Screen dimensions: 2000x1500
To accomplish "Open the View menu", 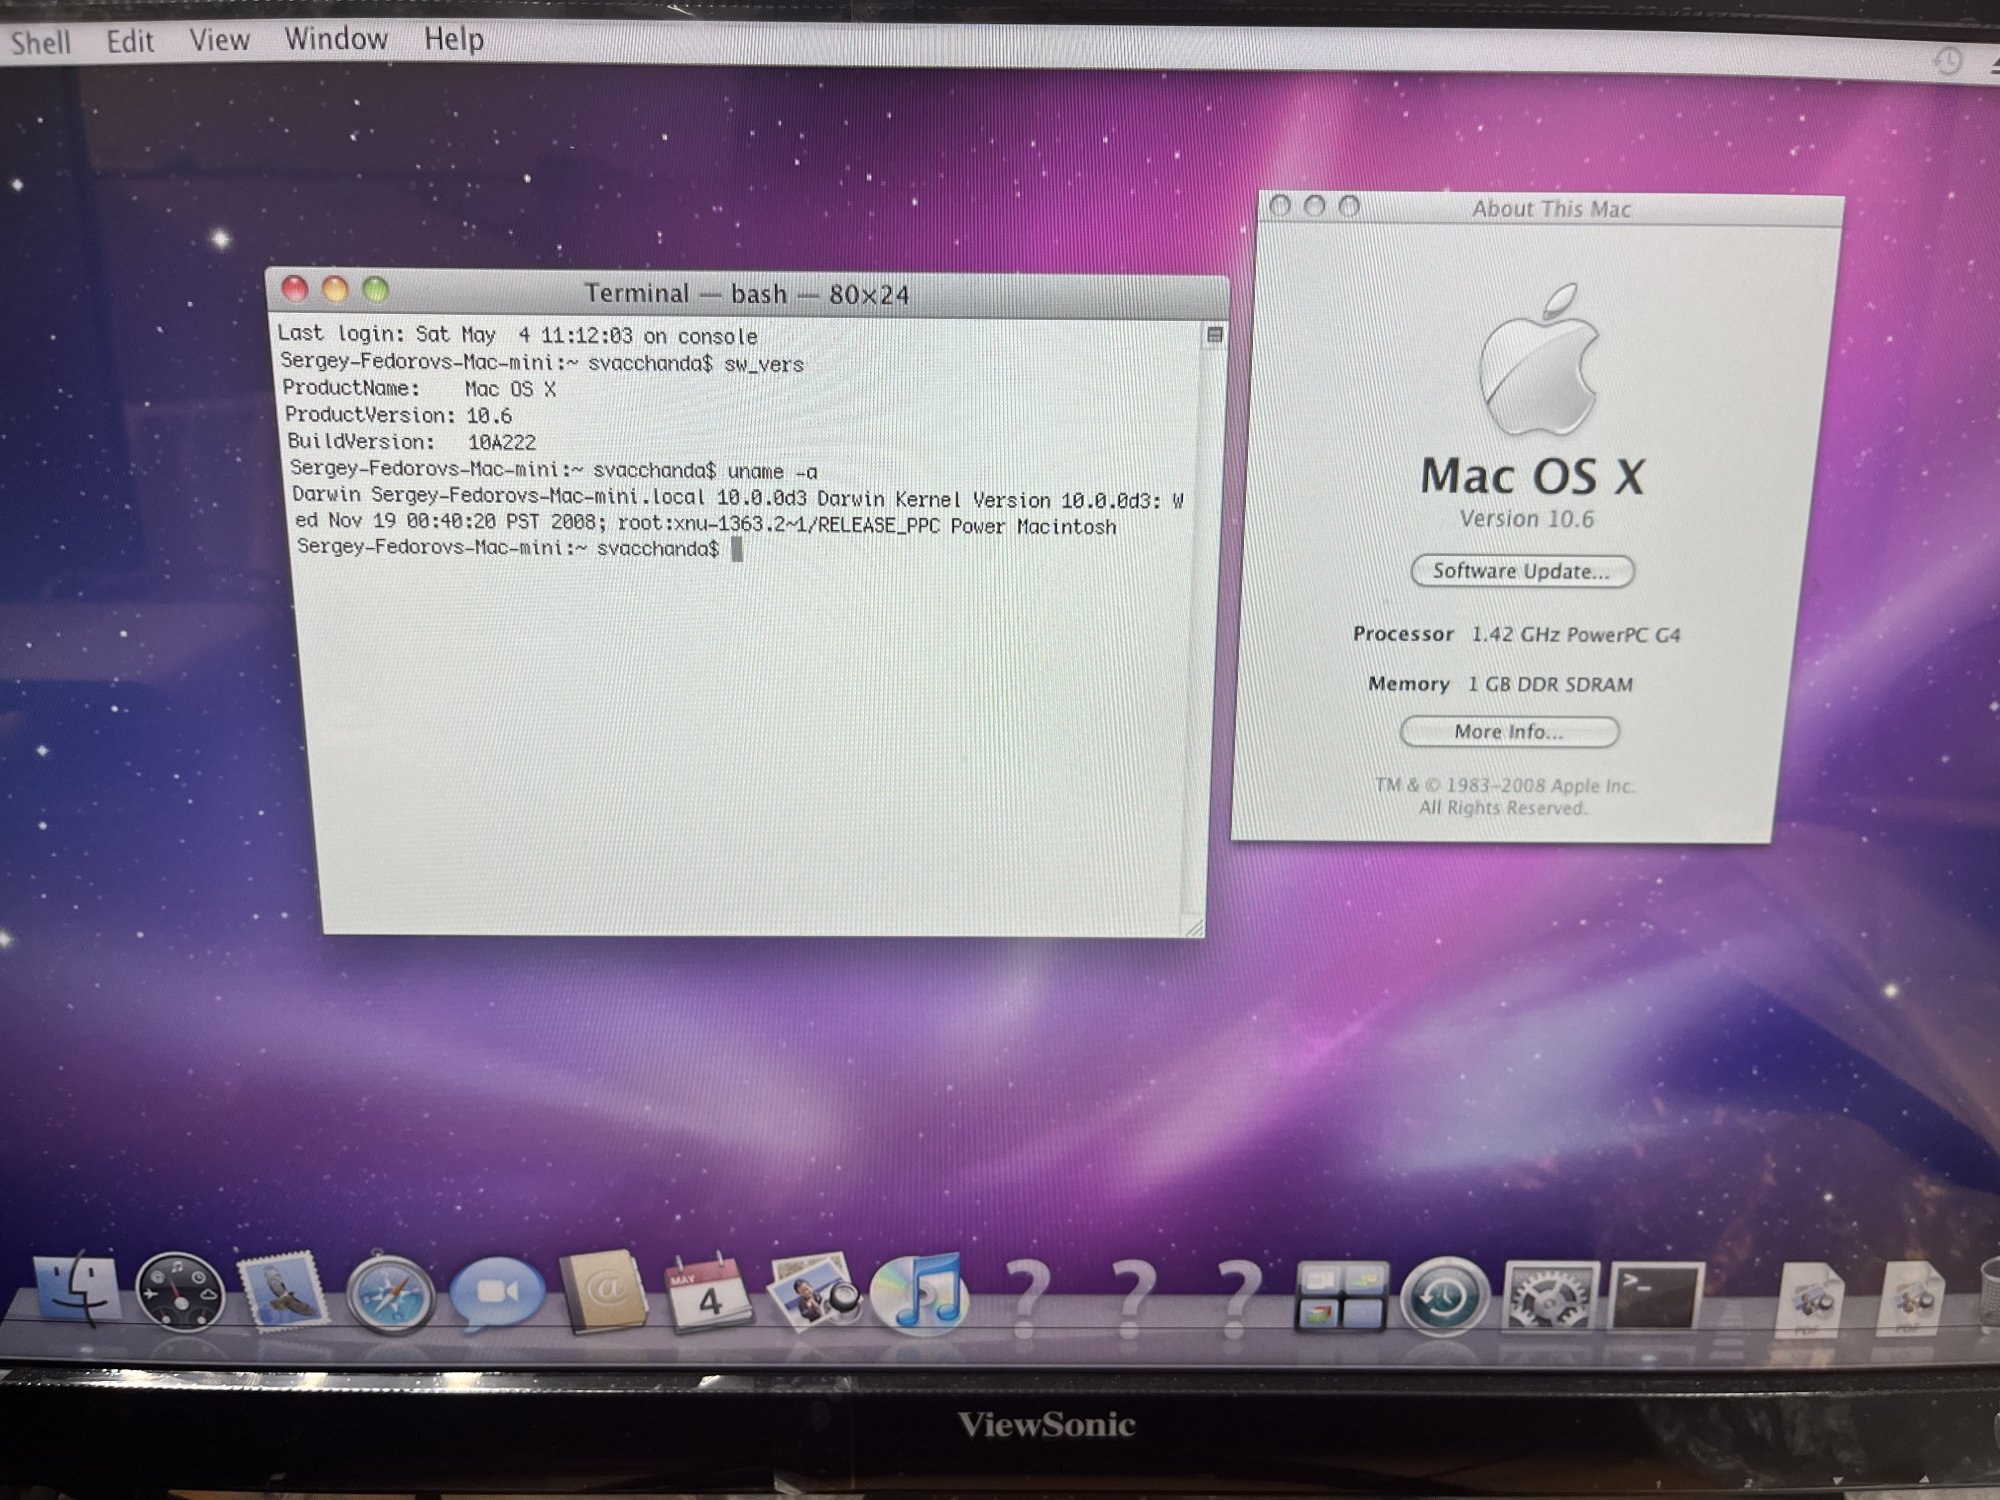I will [x=219, y=40].
